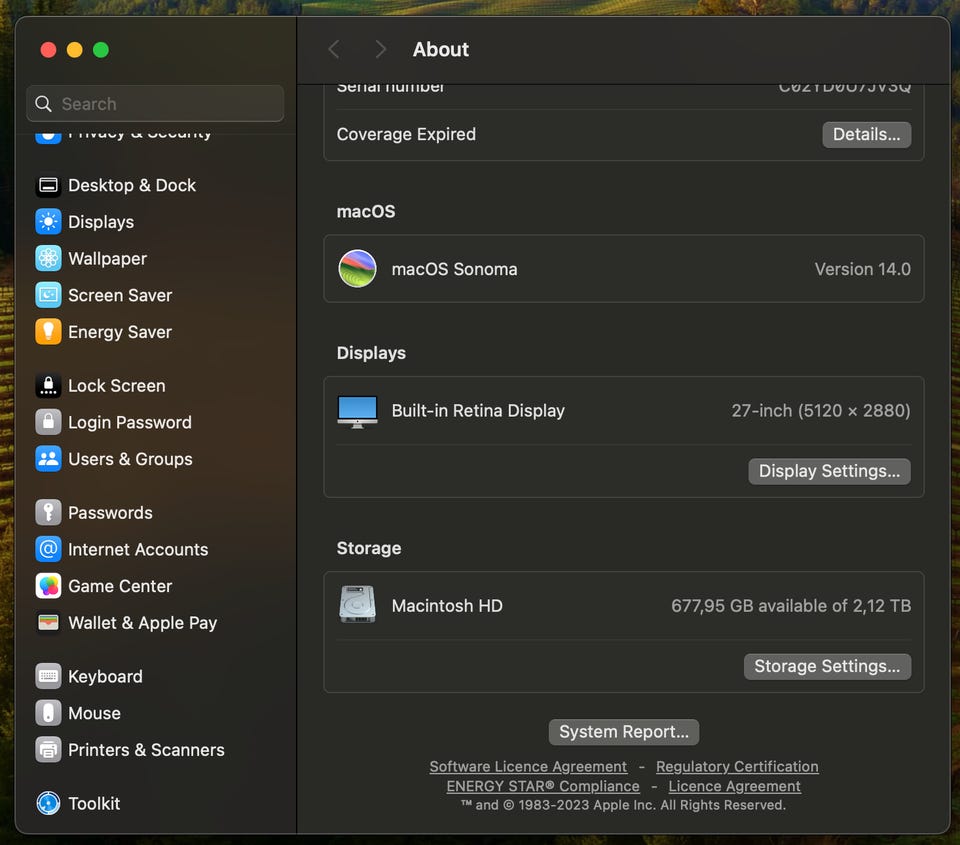Click the Keyboard icon in sidebar
The height and width of the screenshot is (845, 960).
[x=48, y=676]
